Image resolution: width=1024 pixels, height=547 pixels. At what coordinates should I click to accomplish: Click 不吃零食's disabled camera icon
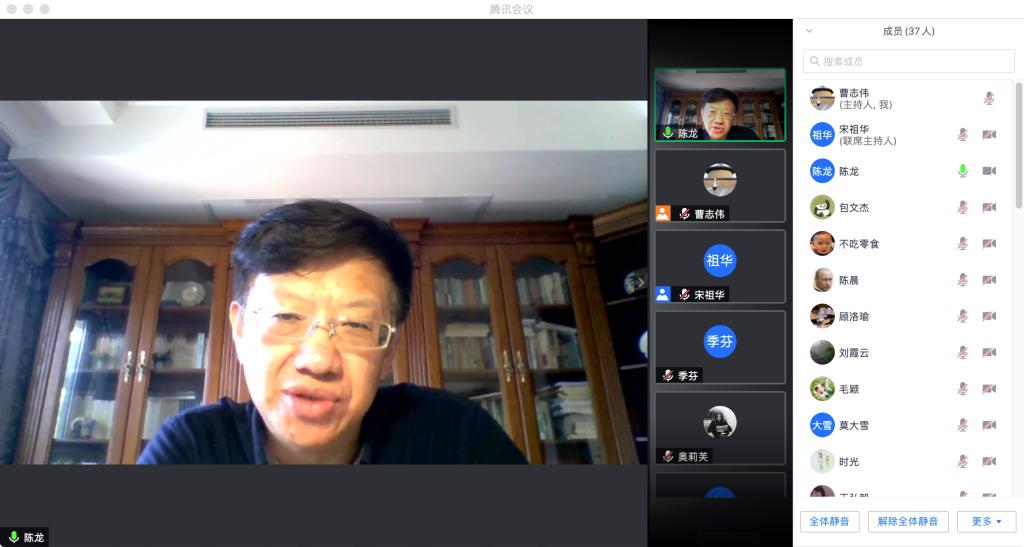[988, 243]
